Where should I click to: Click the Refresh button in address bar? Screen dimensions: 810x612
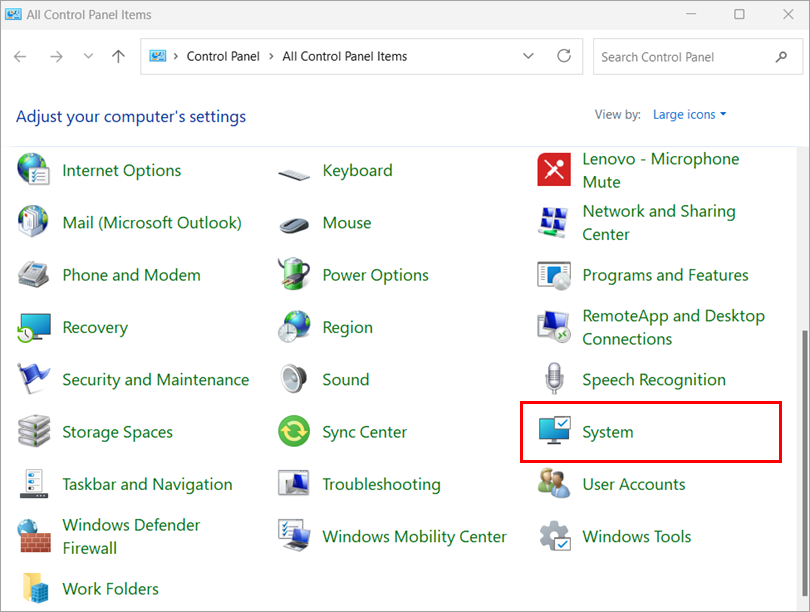pyautogui.click(x=564, y=57)
